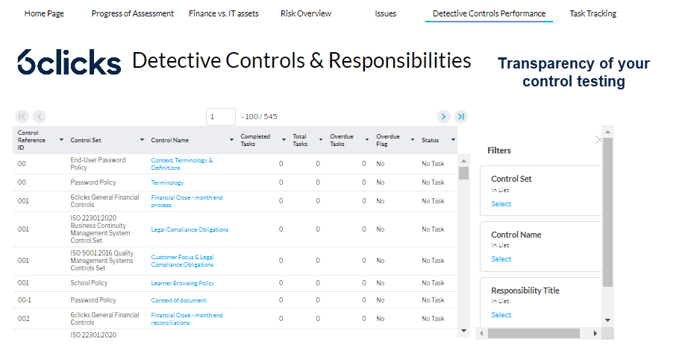Click the Filters panel vertical scrollbar thumb
The height and width of the screenshot is (362, 688).
(x=607, y=212)
